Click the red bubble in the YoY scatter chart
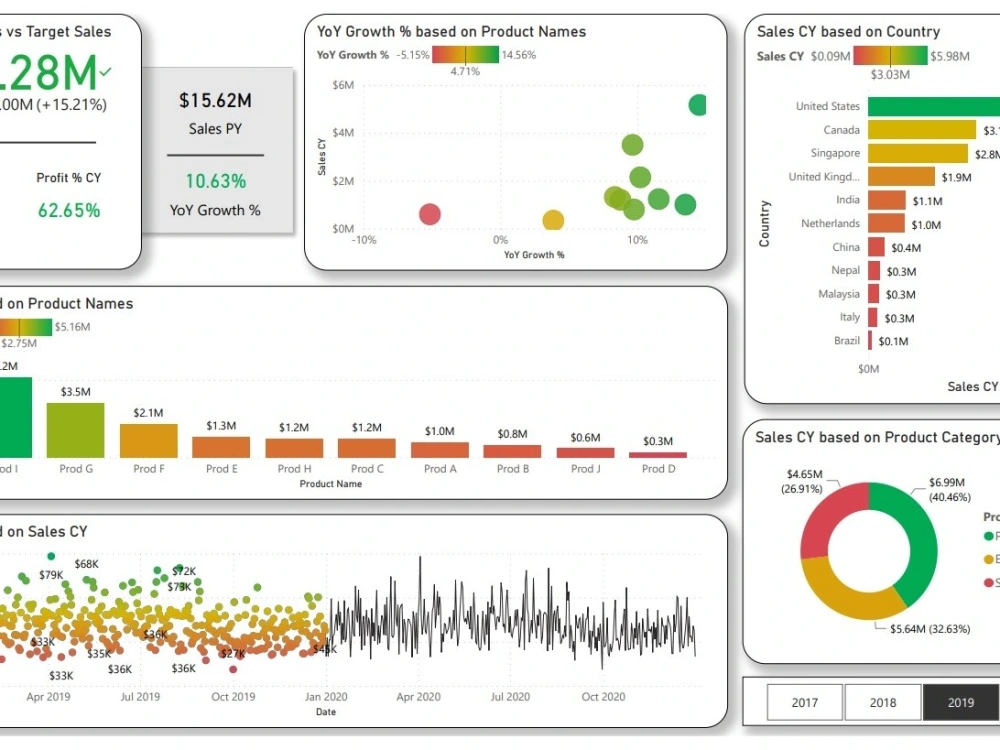This screenshot has width=1000, height=750. coord(428,213)
